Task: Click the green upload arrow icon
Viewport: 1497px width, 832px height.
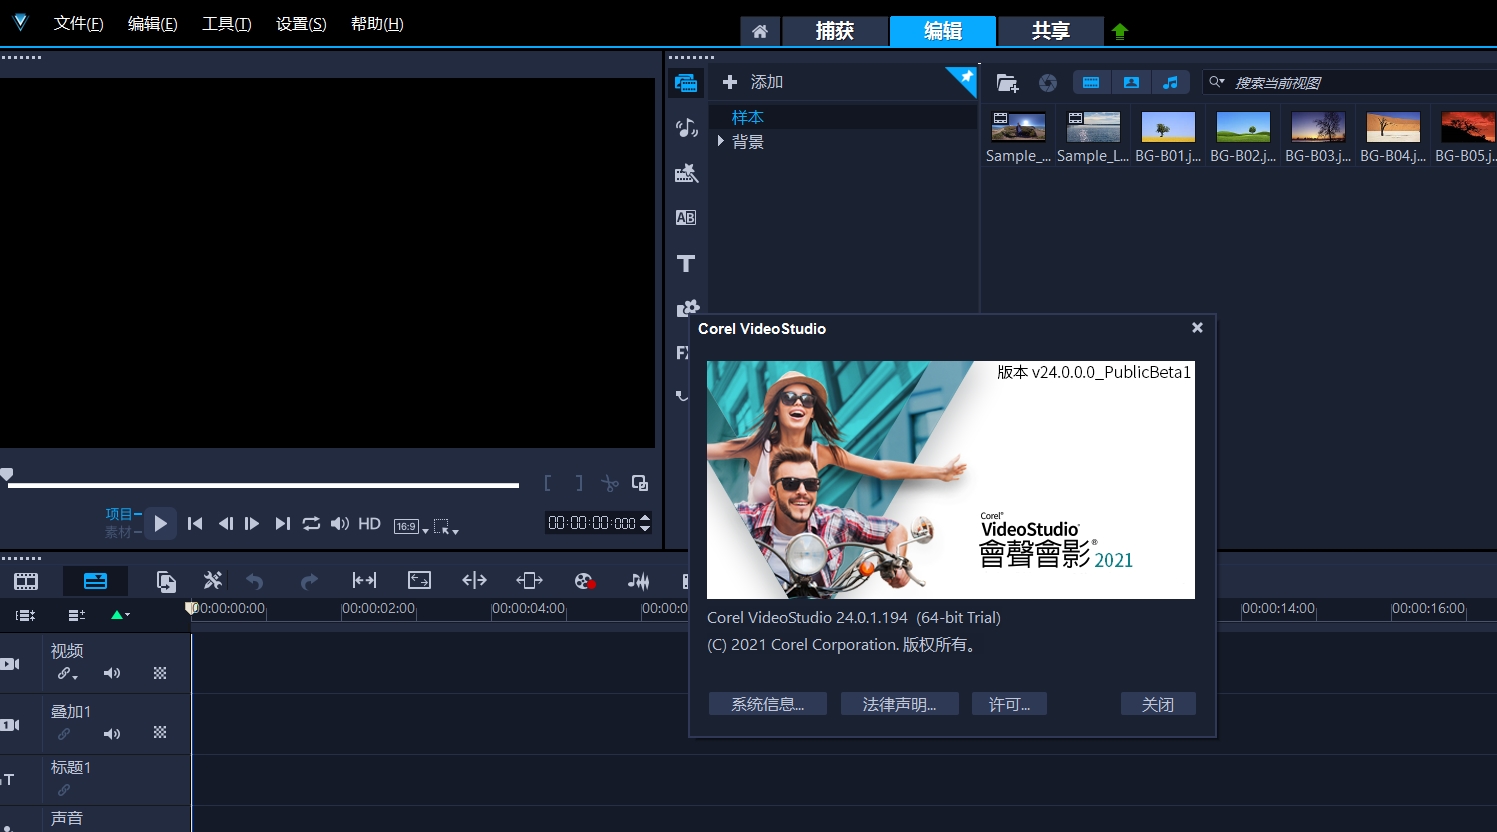Action: [1120, 32]
